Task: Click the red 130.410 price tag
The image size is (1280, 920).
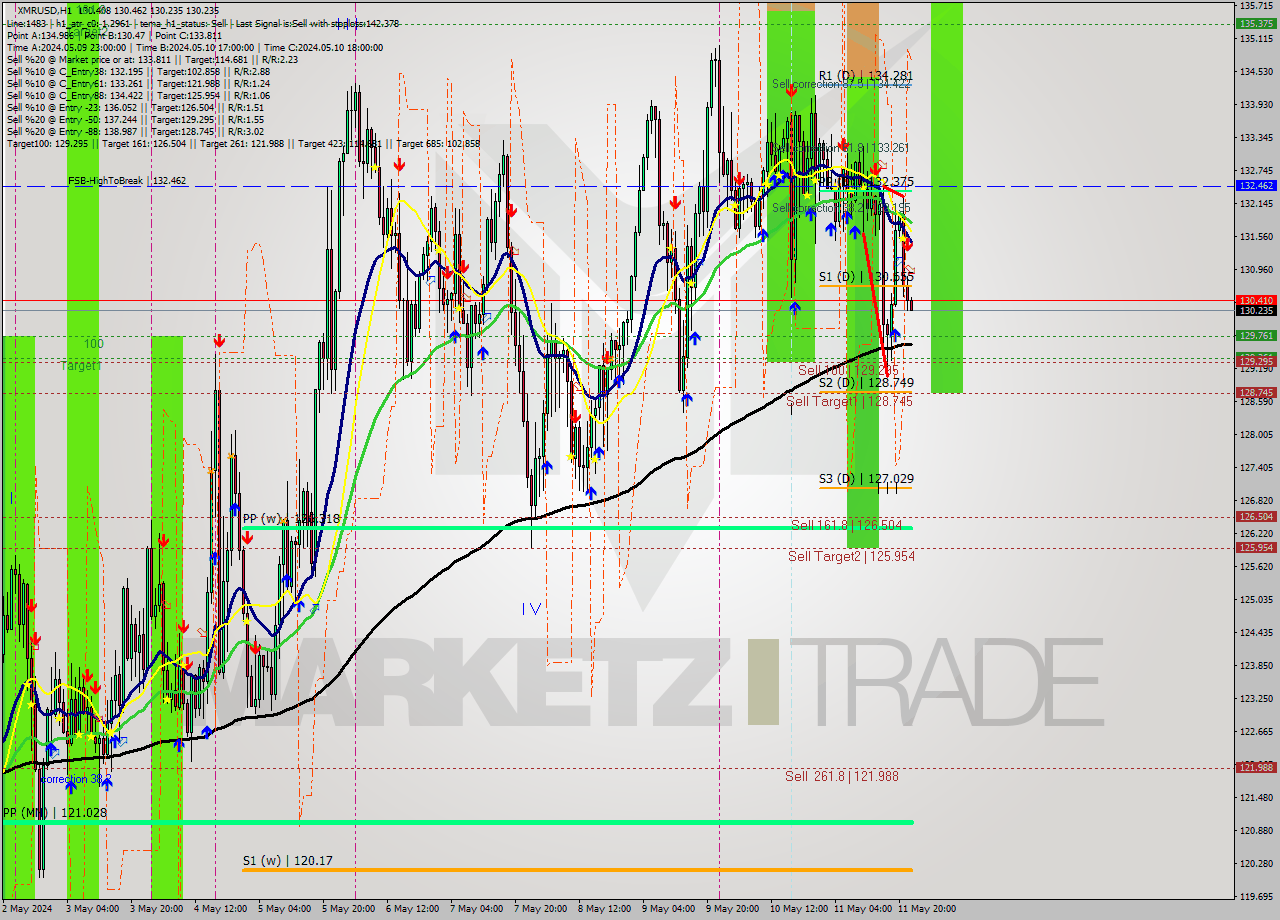Action: [1255, 300]
